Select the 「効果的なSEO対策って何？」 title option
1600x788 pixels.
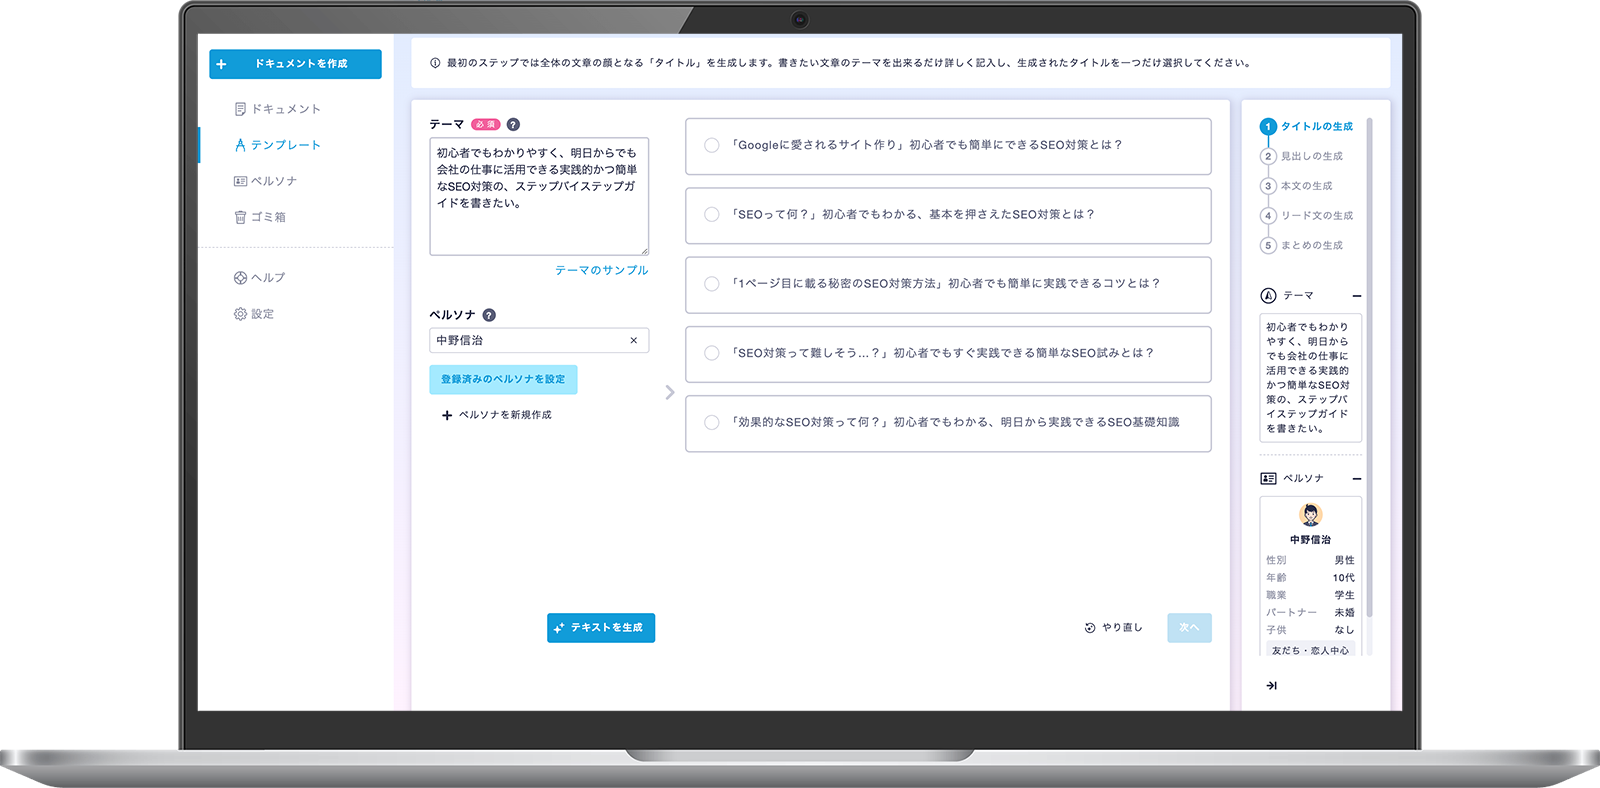pos(948,423)
